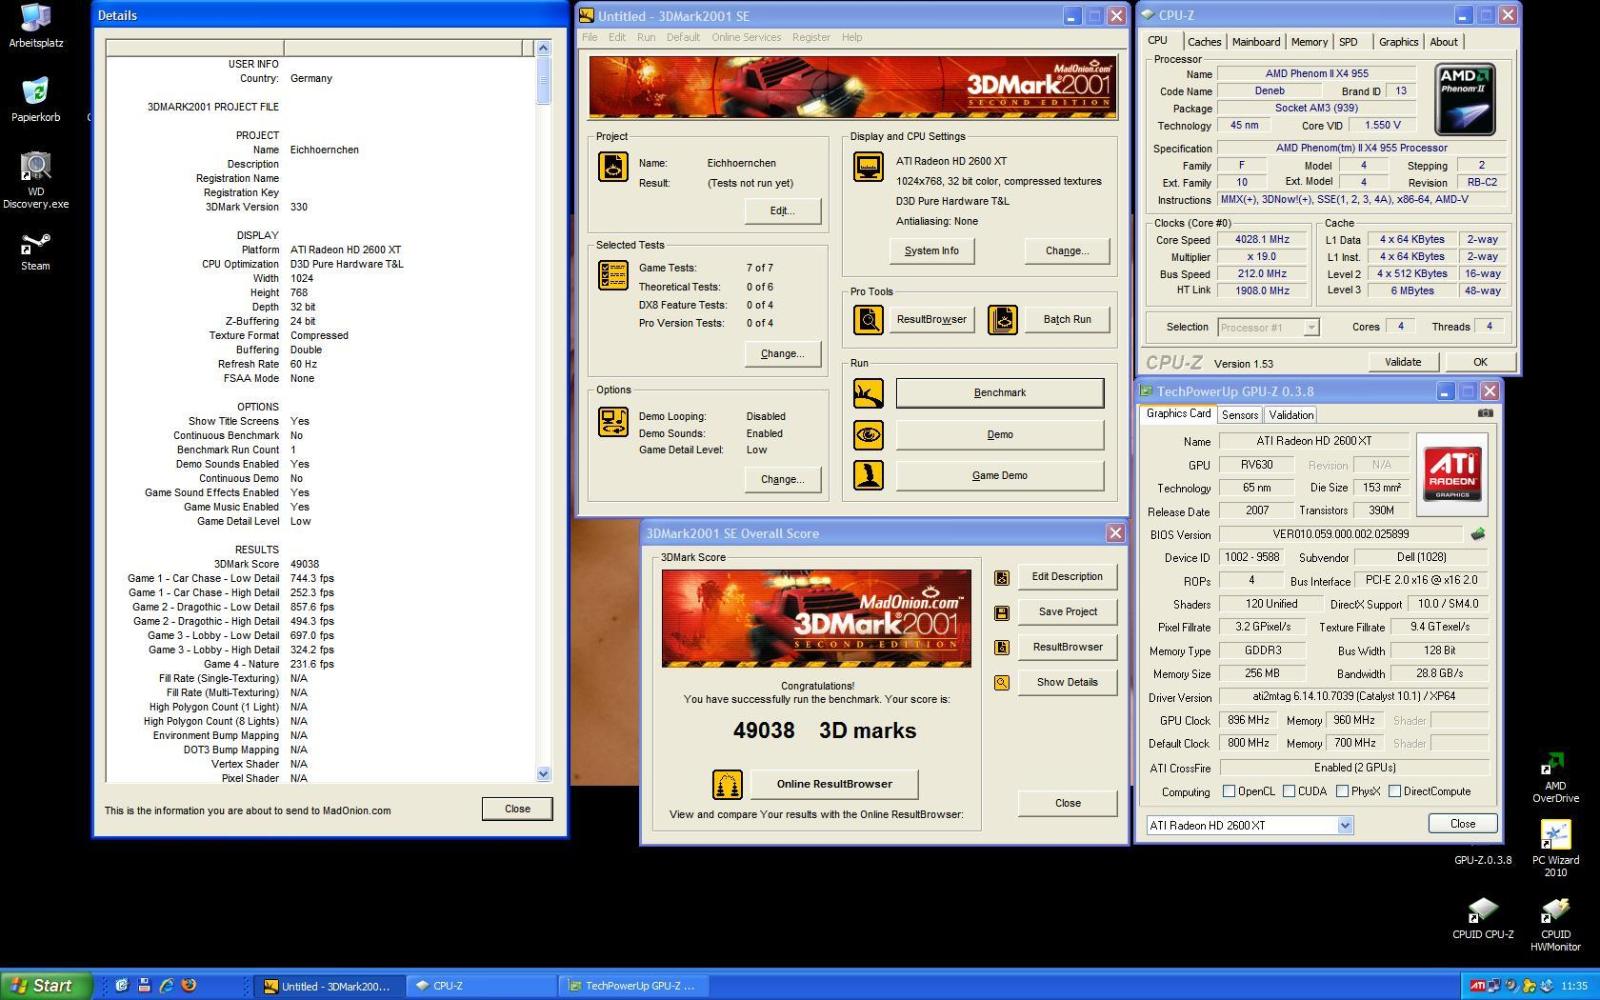Click the OK button in CPU-Z
This screenshot has width=1600, height=1000.
coord(1480,362)
